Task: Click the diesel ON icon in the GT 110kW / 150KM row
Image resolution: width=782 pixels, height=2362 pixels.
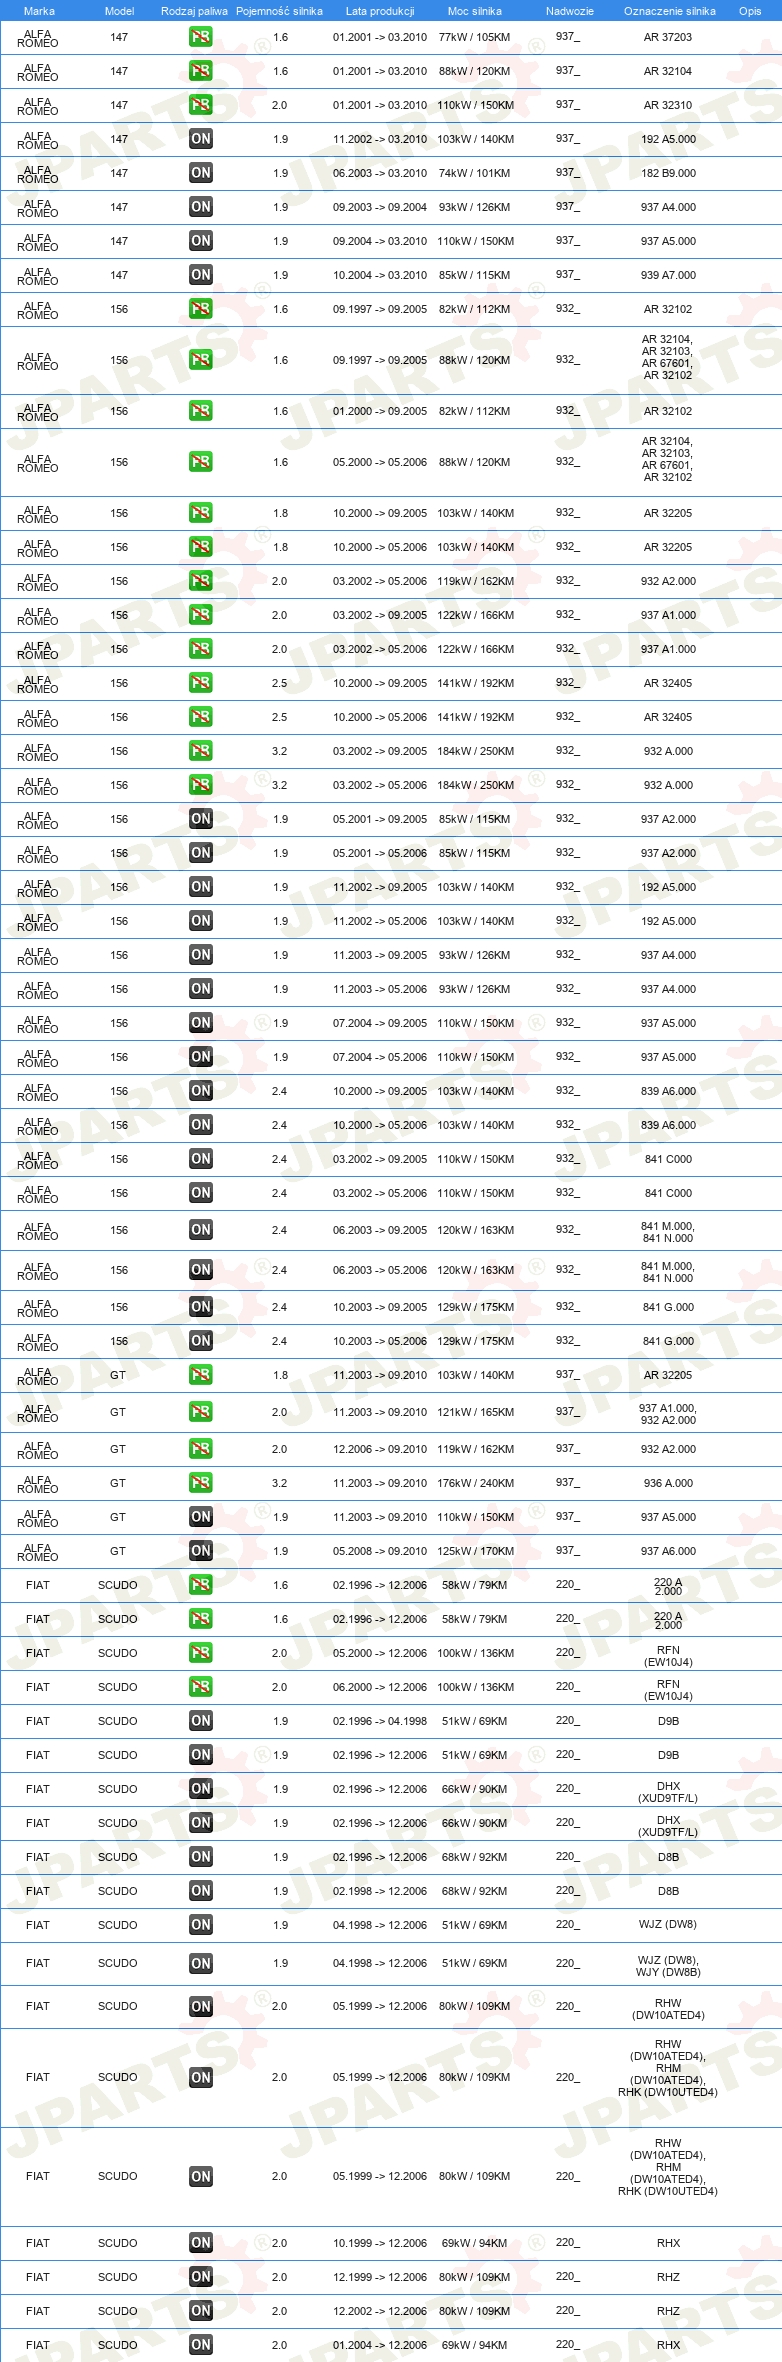Action: coord(201,1517)
